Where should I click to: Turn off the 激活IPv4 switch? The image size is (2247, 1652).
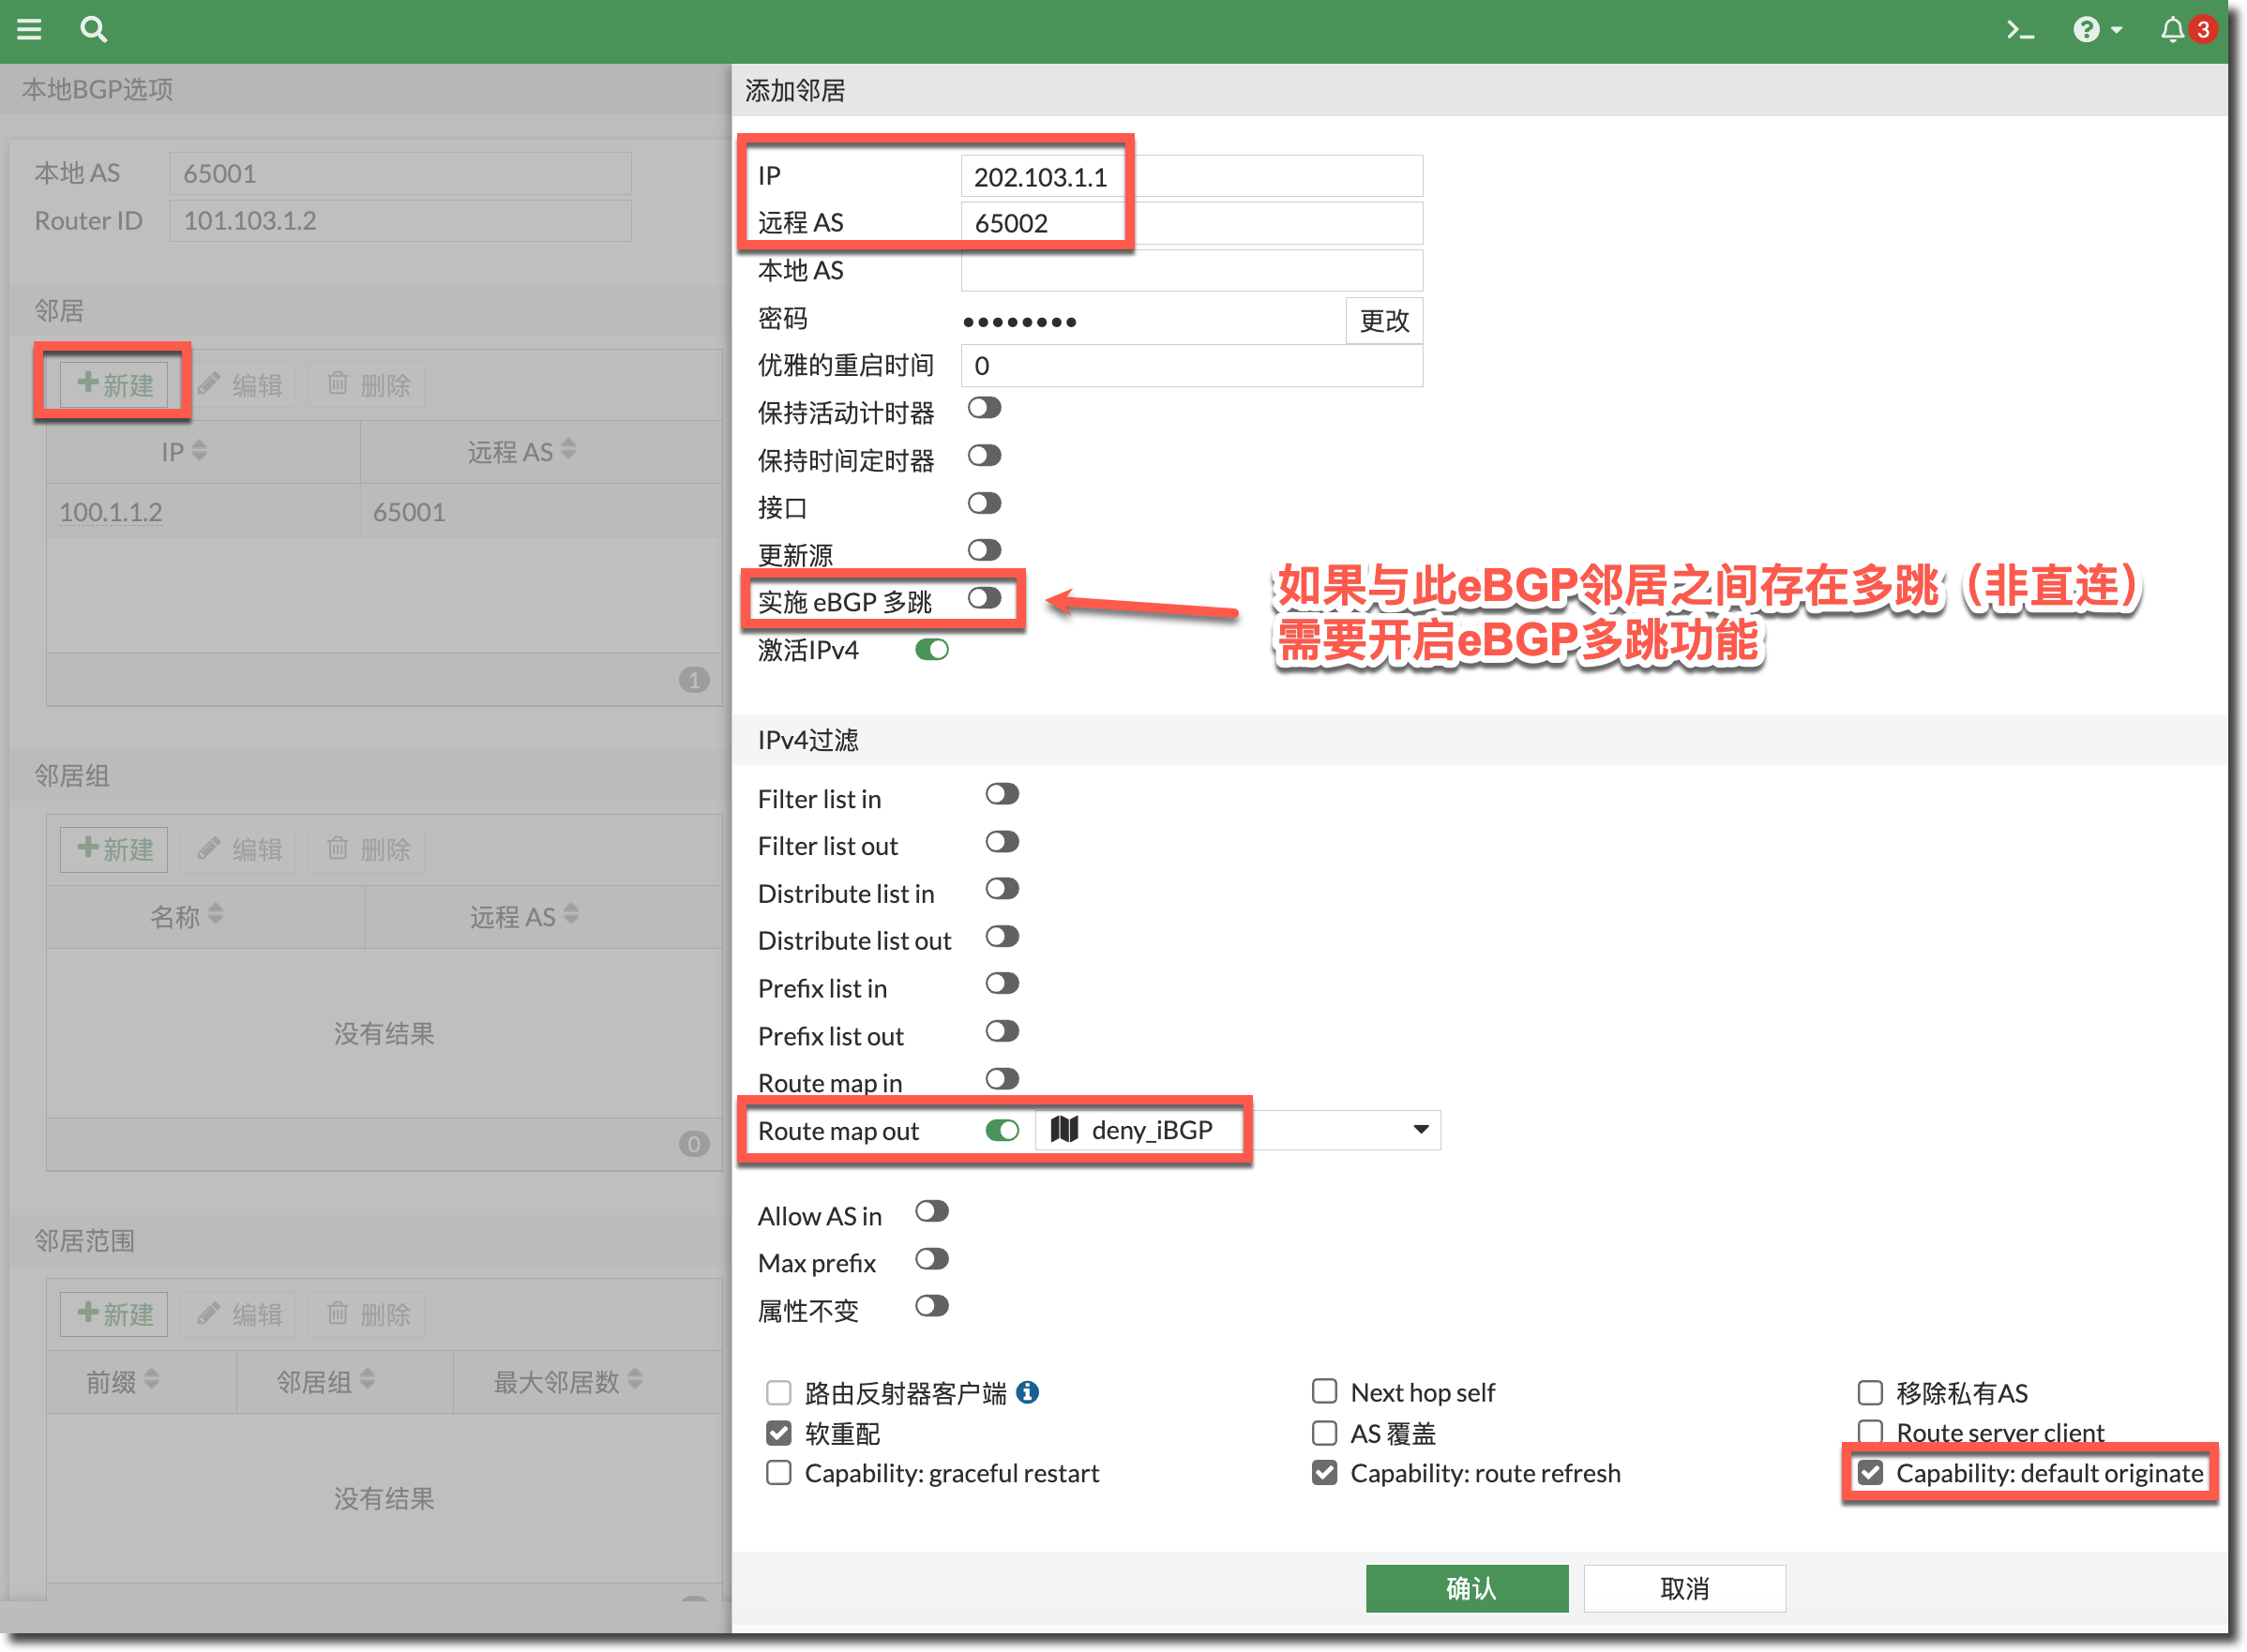click(931, 650)
